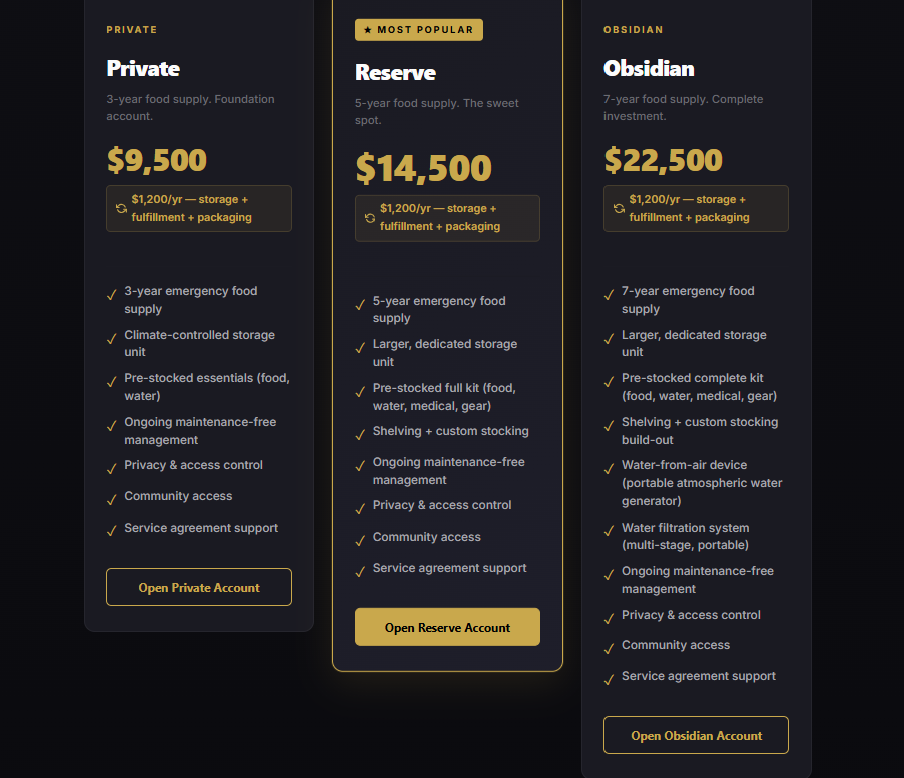Click checkmark beside Pre-stocked full kit
904x778 pixels.
coord(360,392)
